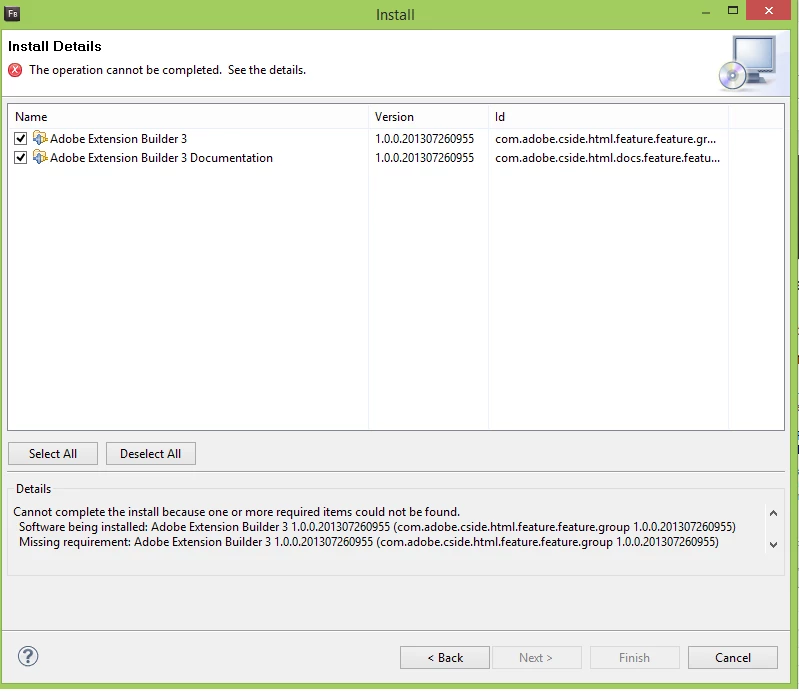
Task: Select the Adobe Extension Builder 3 row name
Action: point(118,139)
